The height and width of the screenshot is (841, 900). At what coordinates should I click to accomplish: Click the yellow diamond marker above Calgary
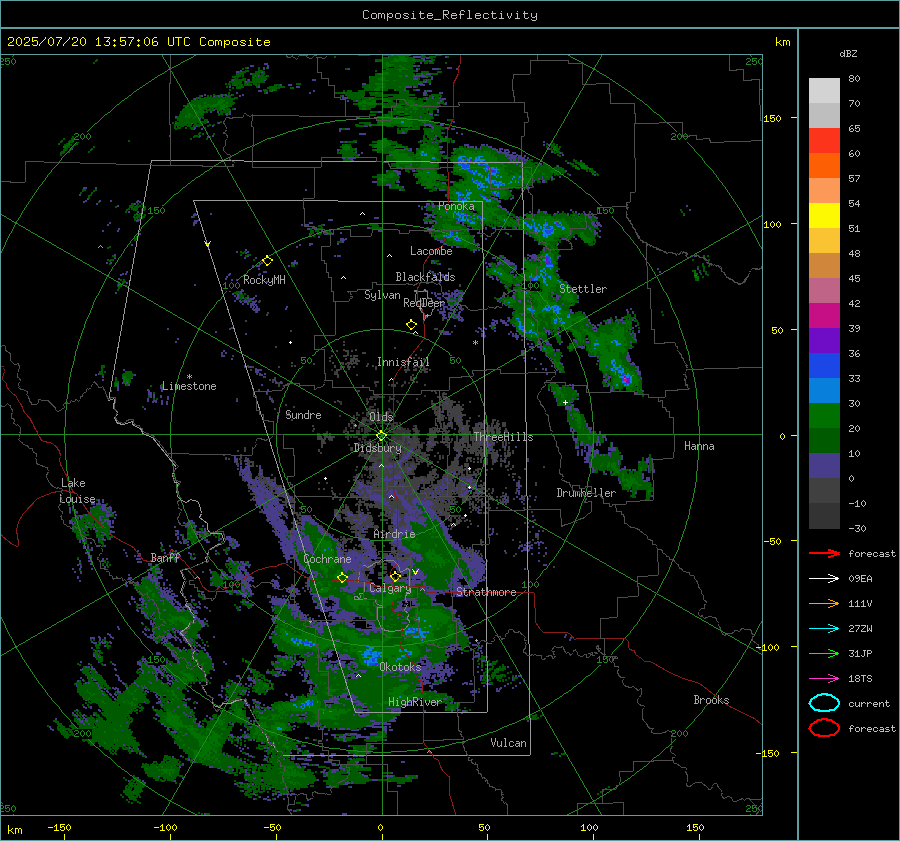[395, 576]
